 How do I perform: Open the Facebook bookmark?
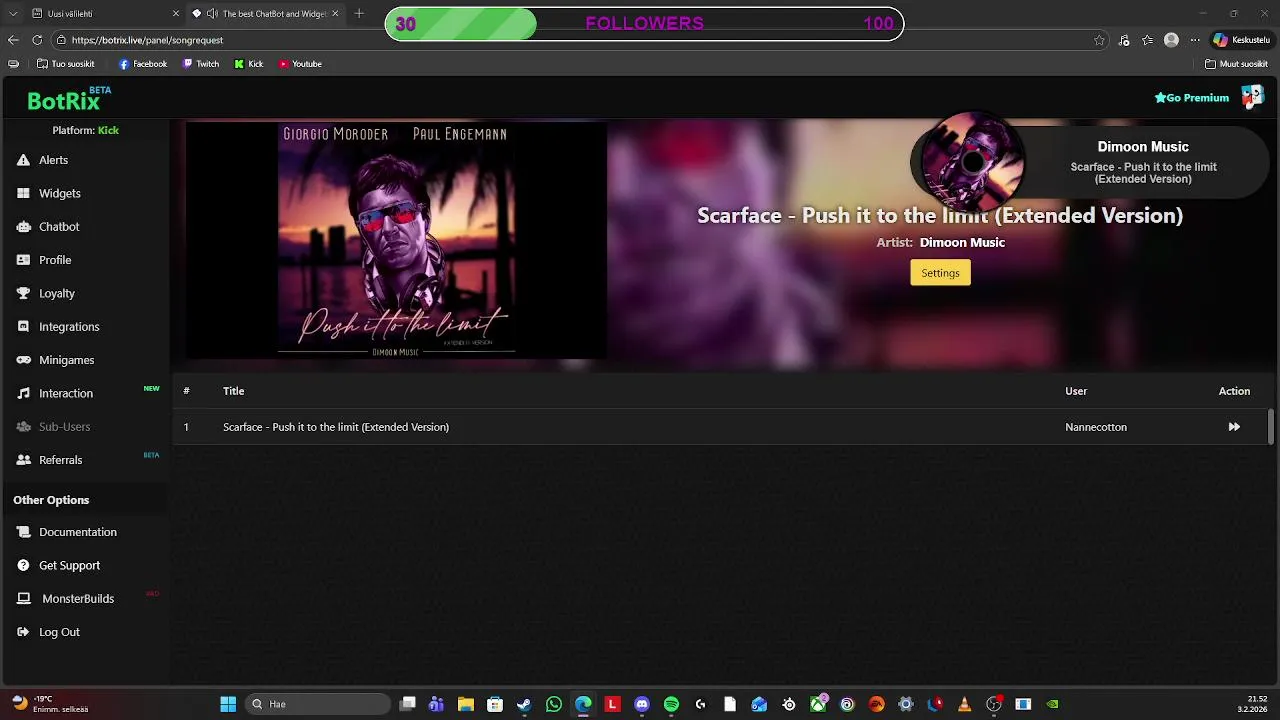click(143, 64)
